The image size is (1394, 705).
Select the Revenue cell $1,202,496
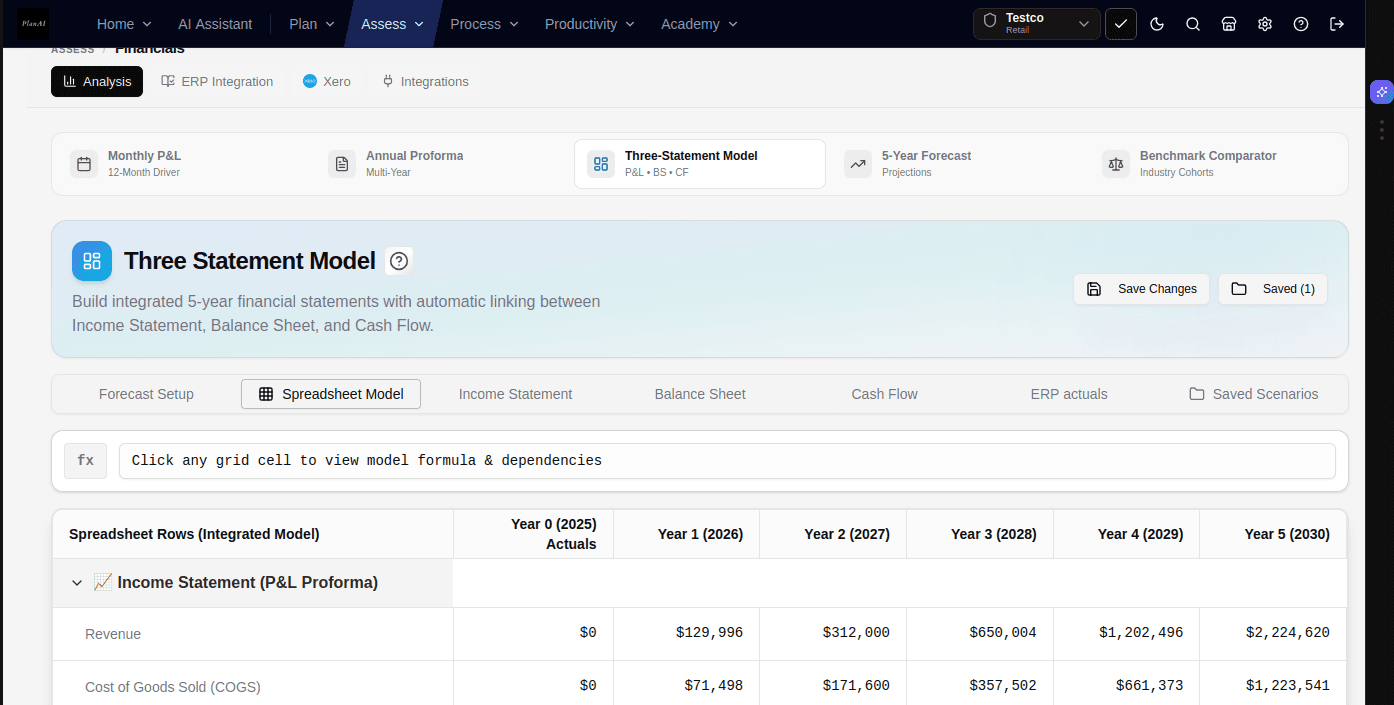point(1126,634)
